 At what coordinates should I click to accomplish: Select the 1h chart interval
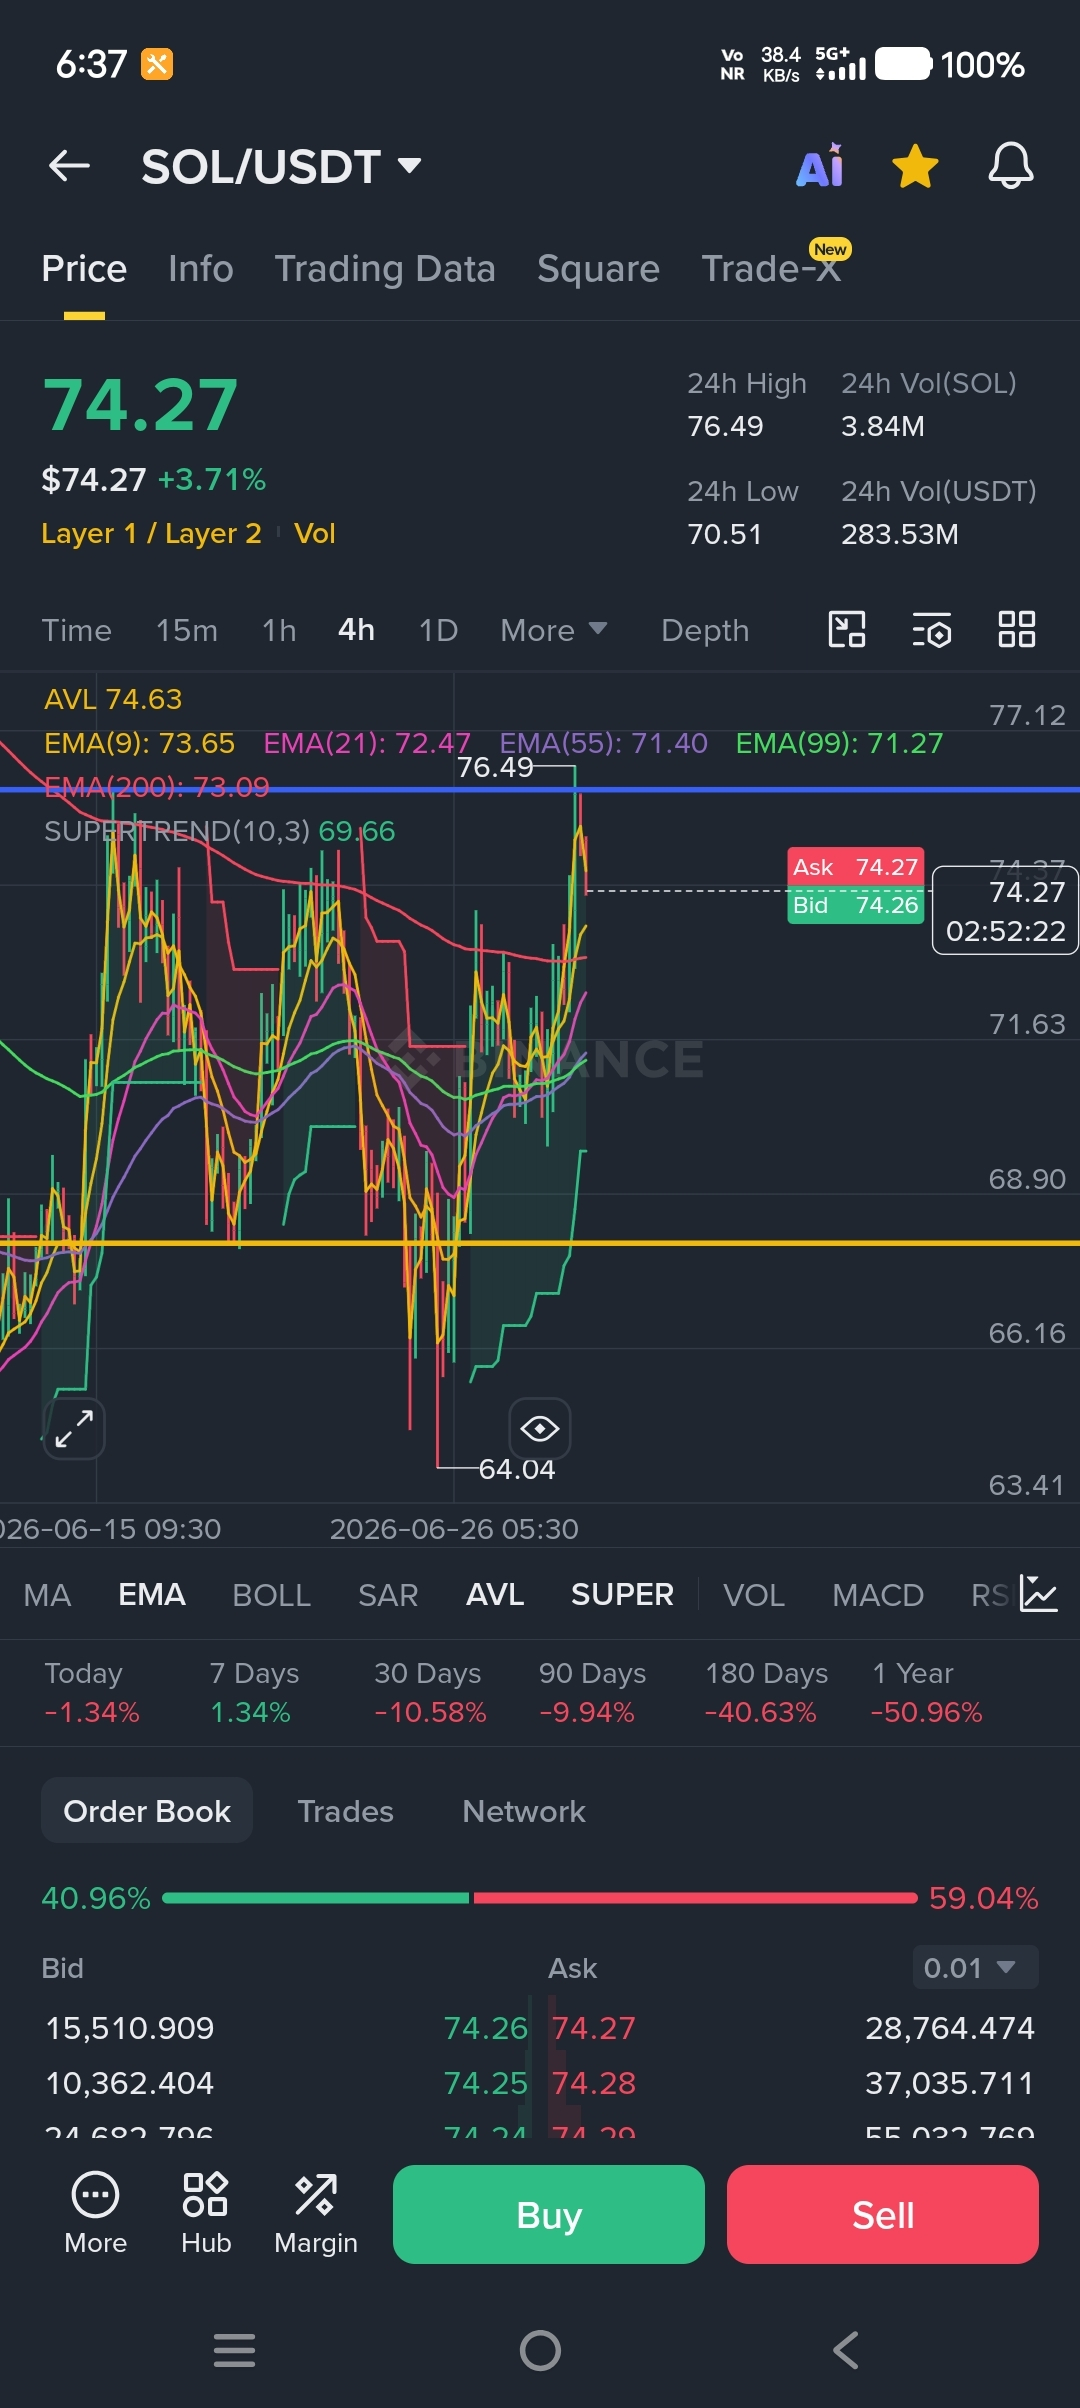[279, 630]
